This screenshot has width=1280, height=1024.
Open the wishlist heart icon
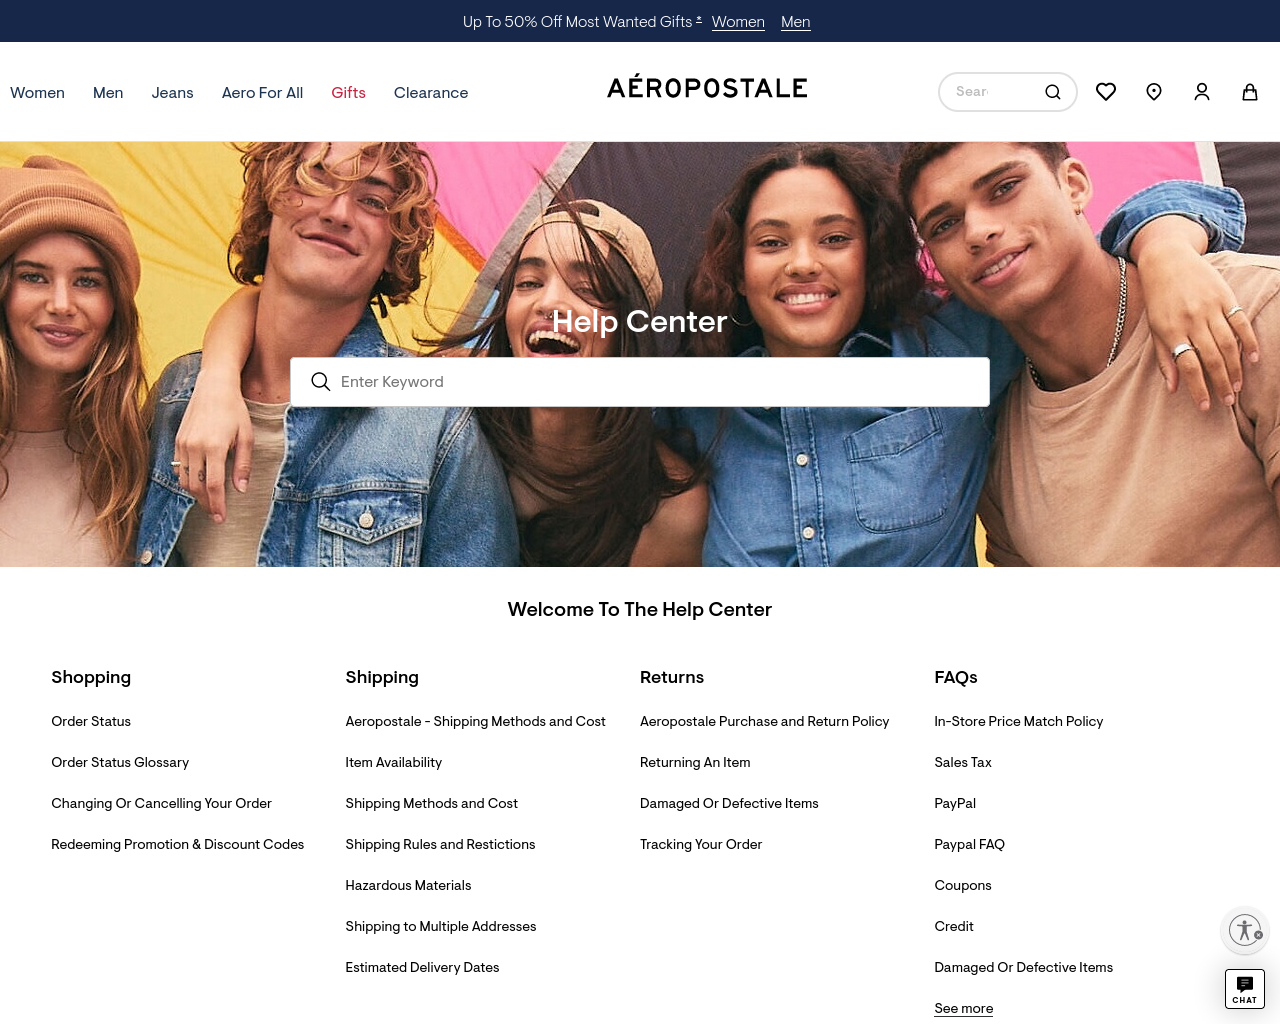(x=1106, y=92)
